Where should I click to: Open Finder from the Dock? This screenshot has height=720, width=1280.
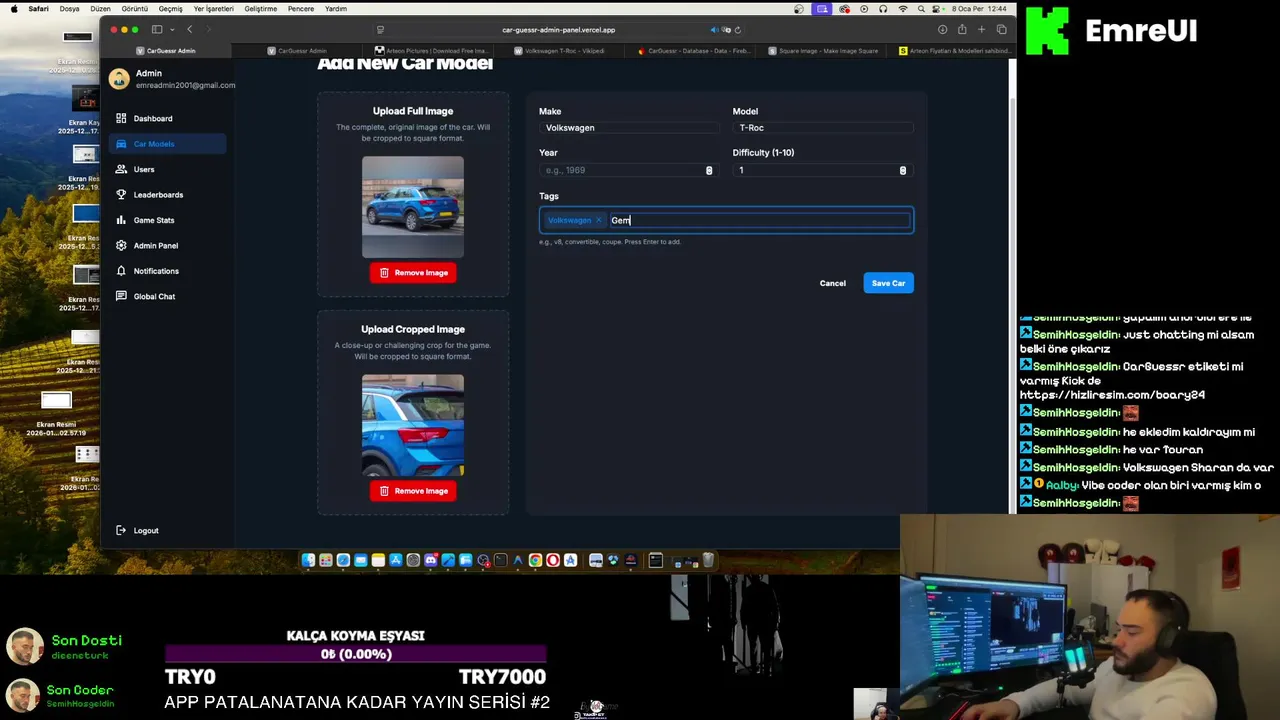(x=308, y=560)
